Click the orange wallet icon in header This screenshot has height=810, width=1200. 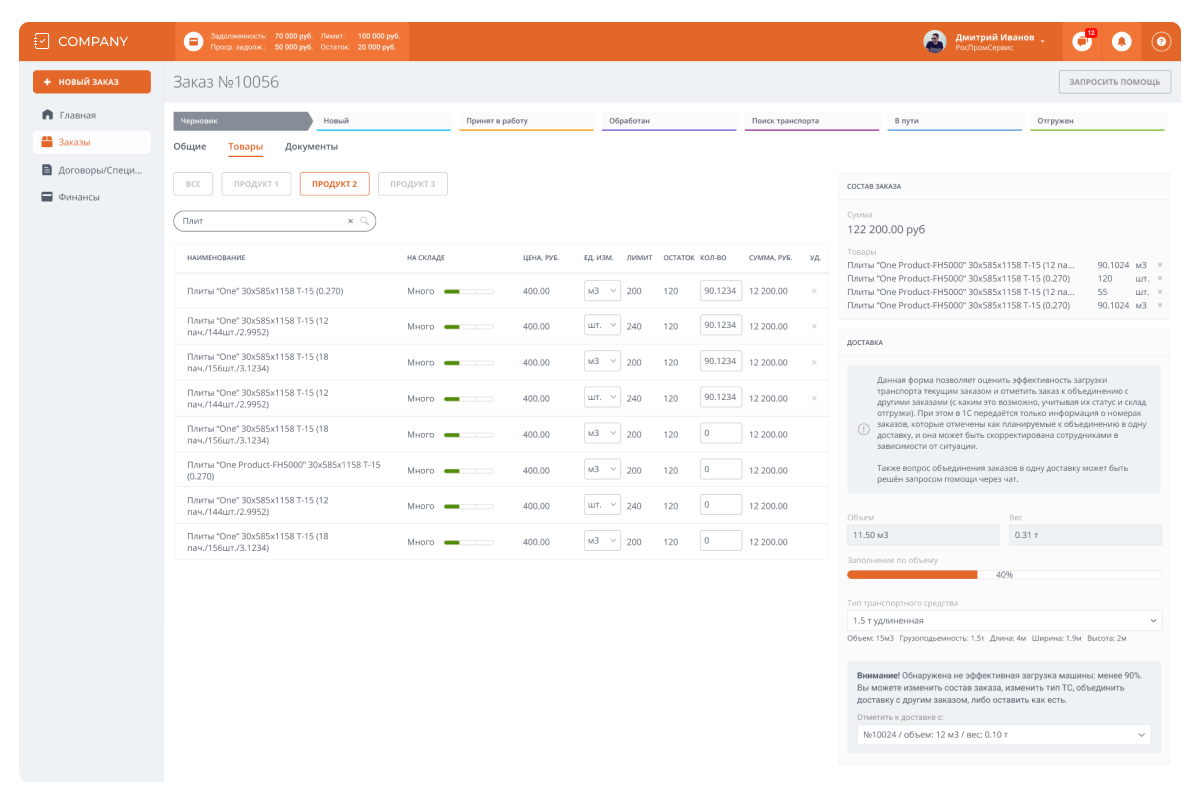194,42
